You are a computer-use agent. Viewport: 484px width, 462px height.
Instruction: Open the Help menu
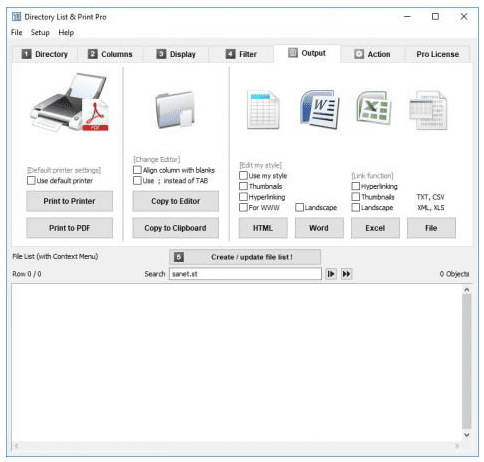pos(66,33)
